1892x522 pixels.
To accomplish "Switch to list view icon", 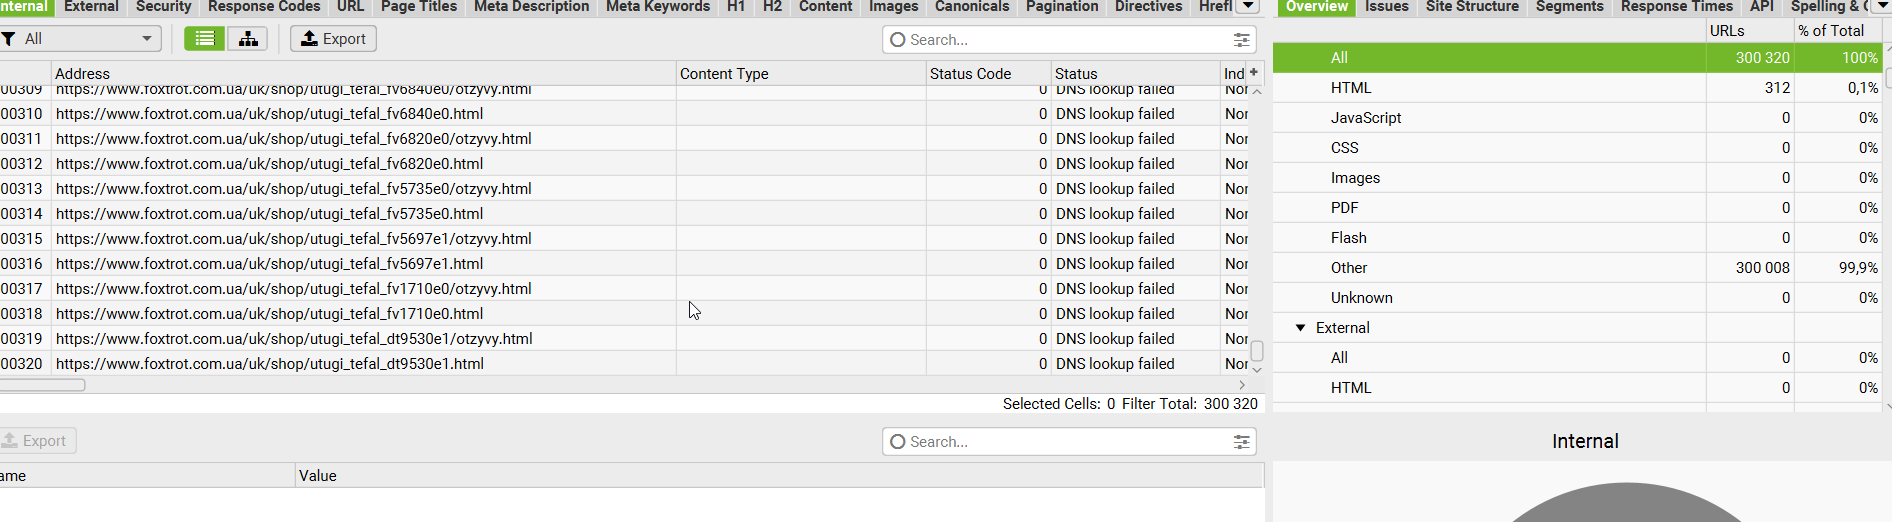I will [205, 39].
